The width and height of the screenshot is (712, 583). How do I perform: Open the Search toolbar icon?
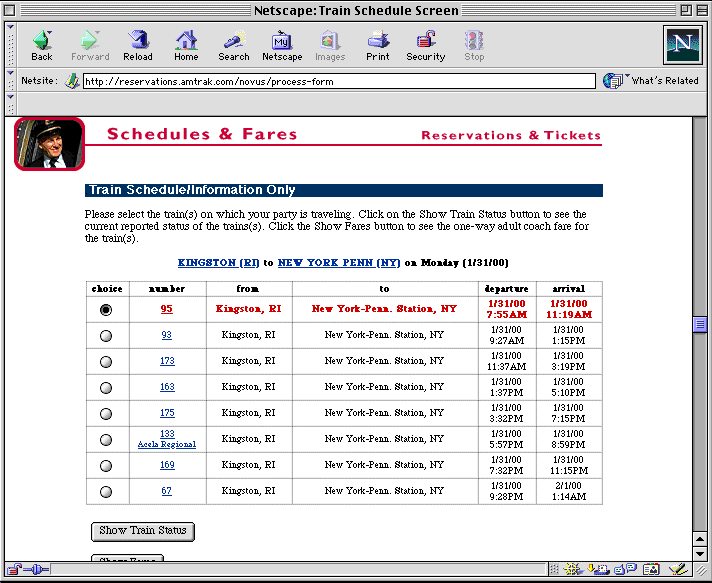(234, 44)
